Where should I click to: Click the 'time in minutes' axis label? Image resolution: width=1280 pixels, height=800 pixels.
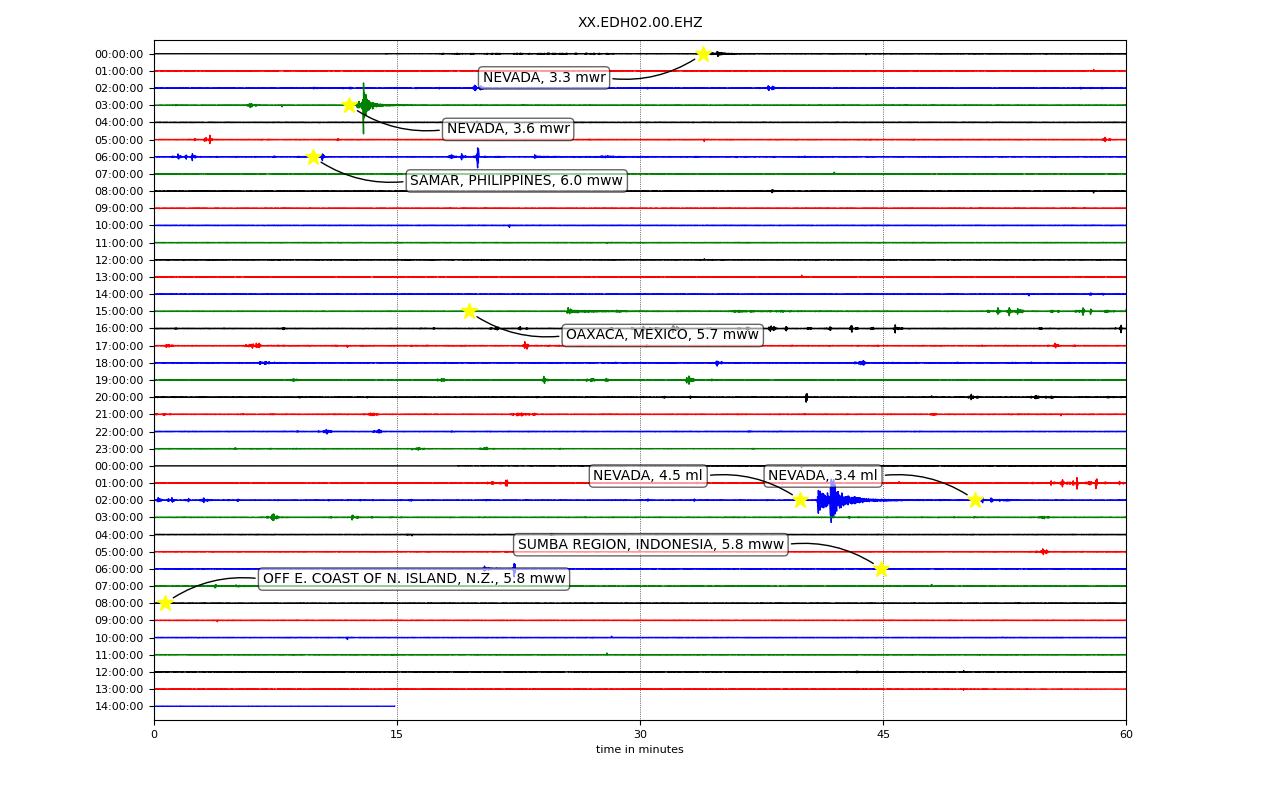pyautogui.click(x=640, y=750)
